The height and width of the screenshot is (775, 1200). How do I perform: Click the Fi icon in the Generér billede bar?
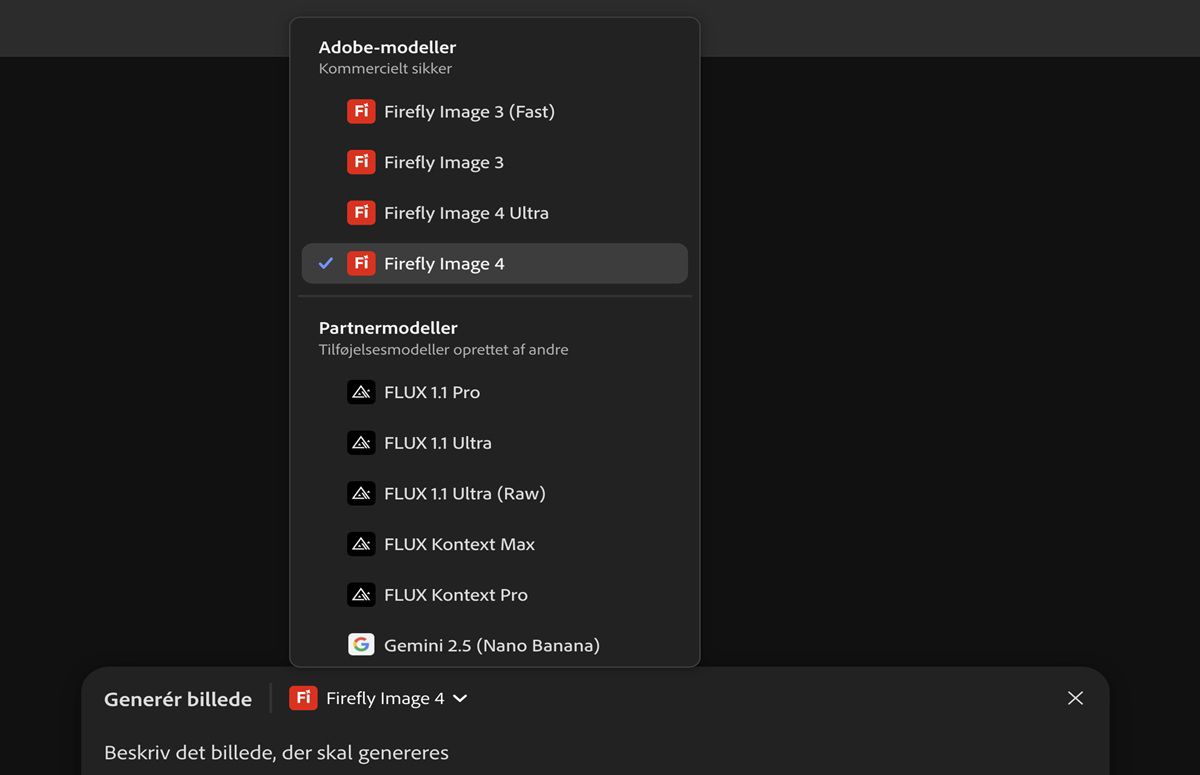[303, 697]
